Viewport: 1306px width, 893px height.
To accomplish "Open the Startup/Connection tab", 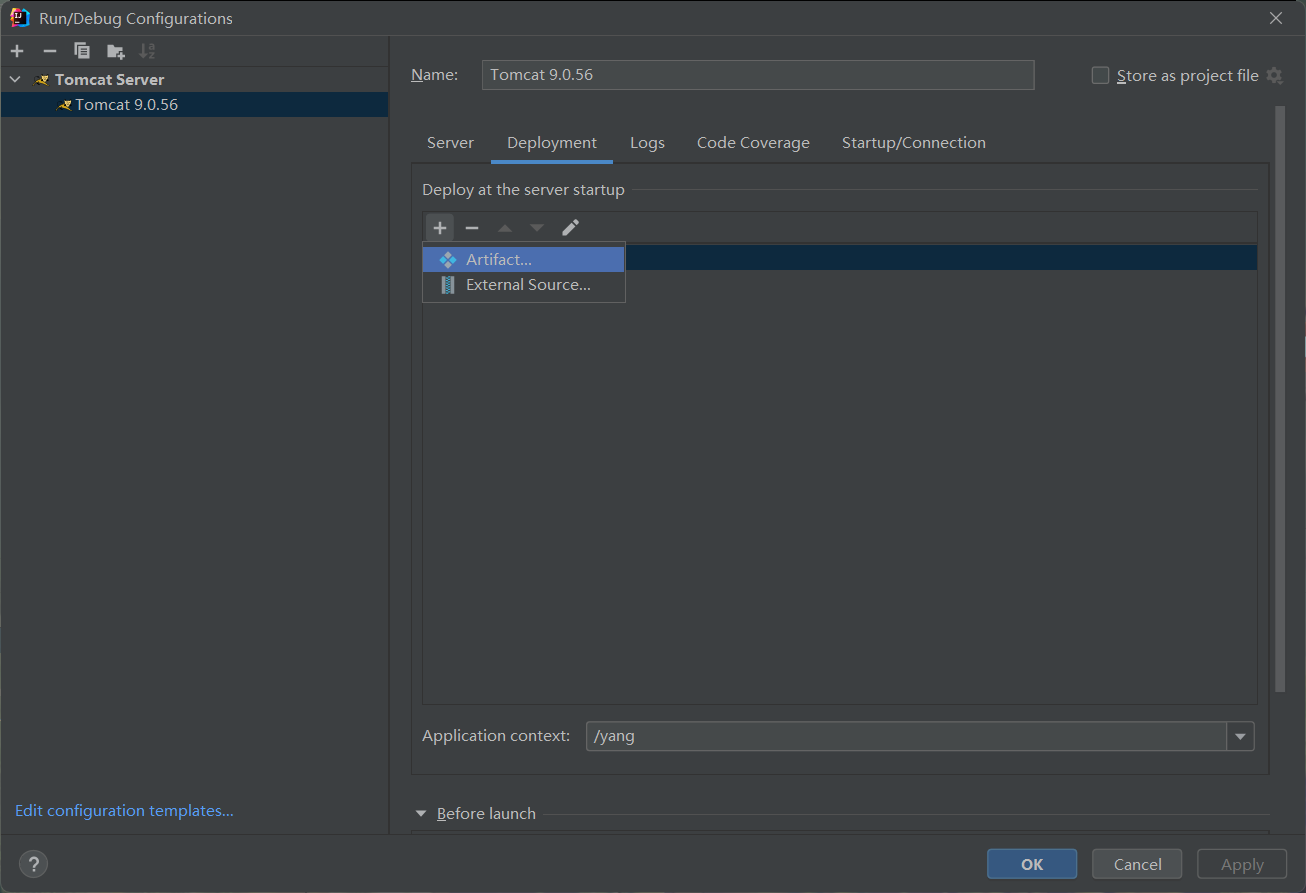I will (x=913, y=143).
